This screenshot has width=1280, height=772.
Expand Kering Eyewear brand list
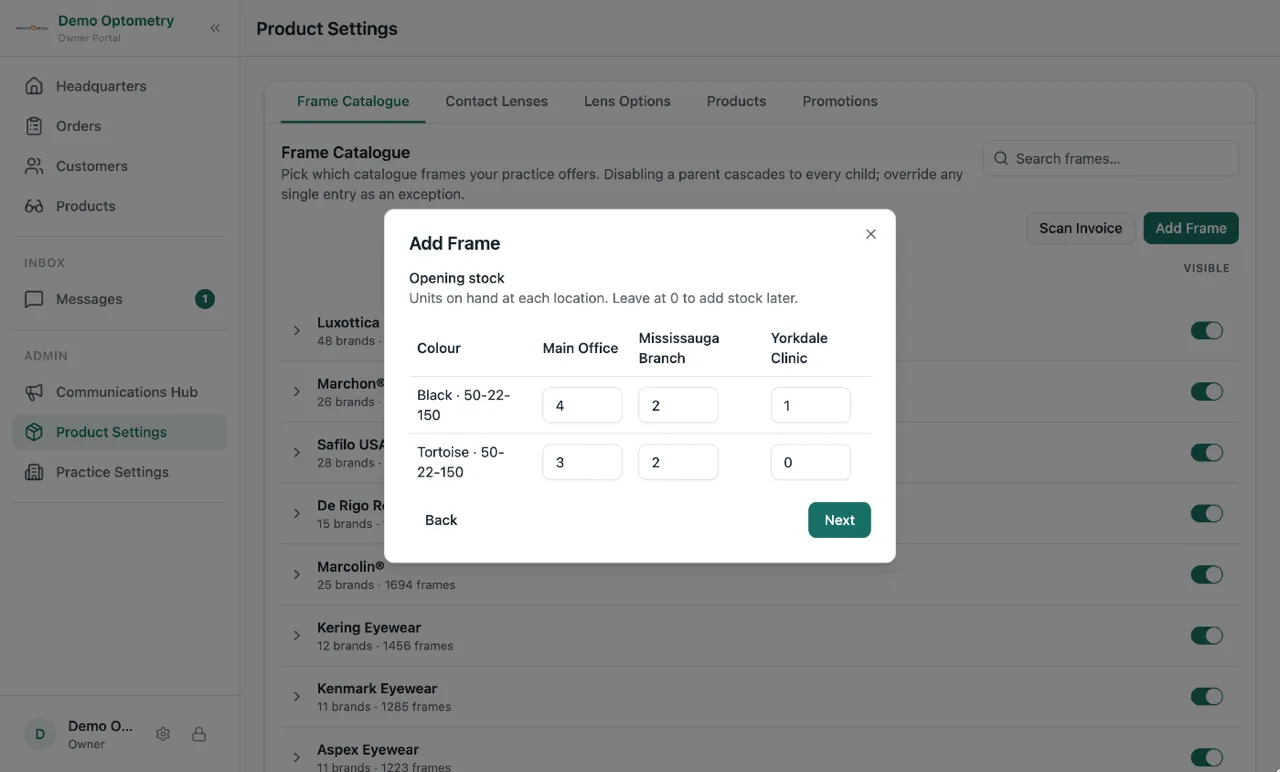click(x=297, y=636)
